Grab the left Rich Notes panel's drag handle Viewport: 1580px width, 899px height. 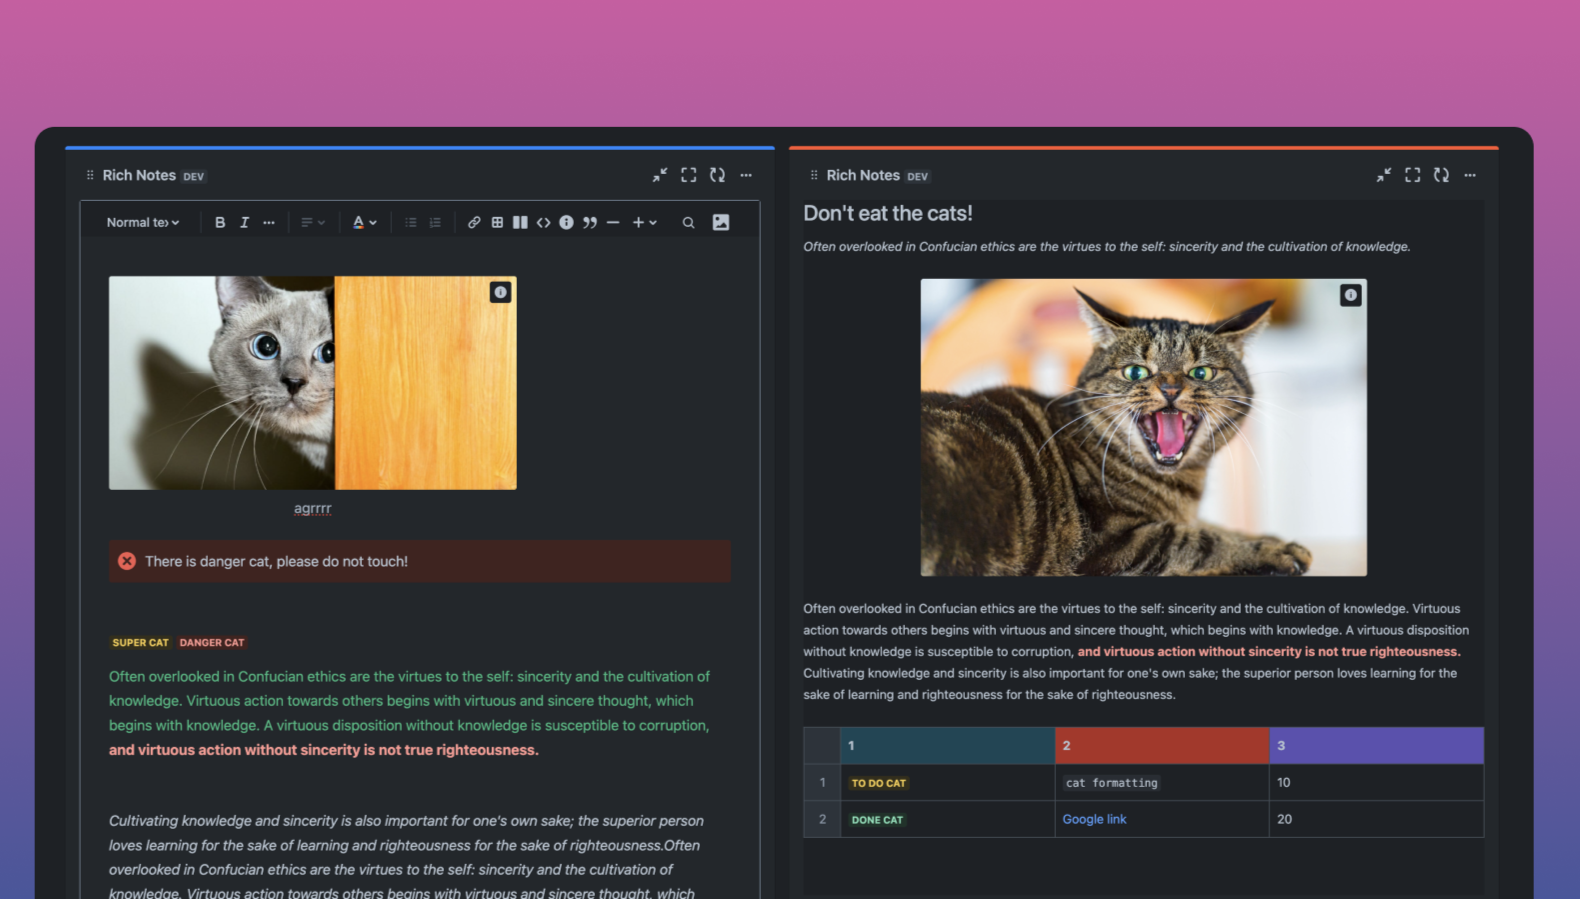coord(90,175)
